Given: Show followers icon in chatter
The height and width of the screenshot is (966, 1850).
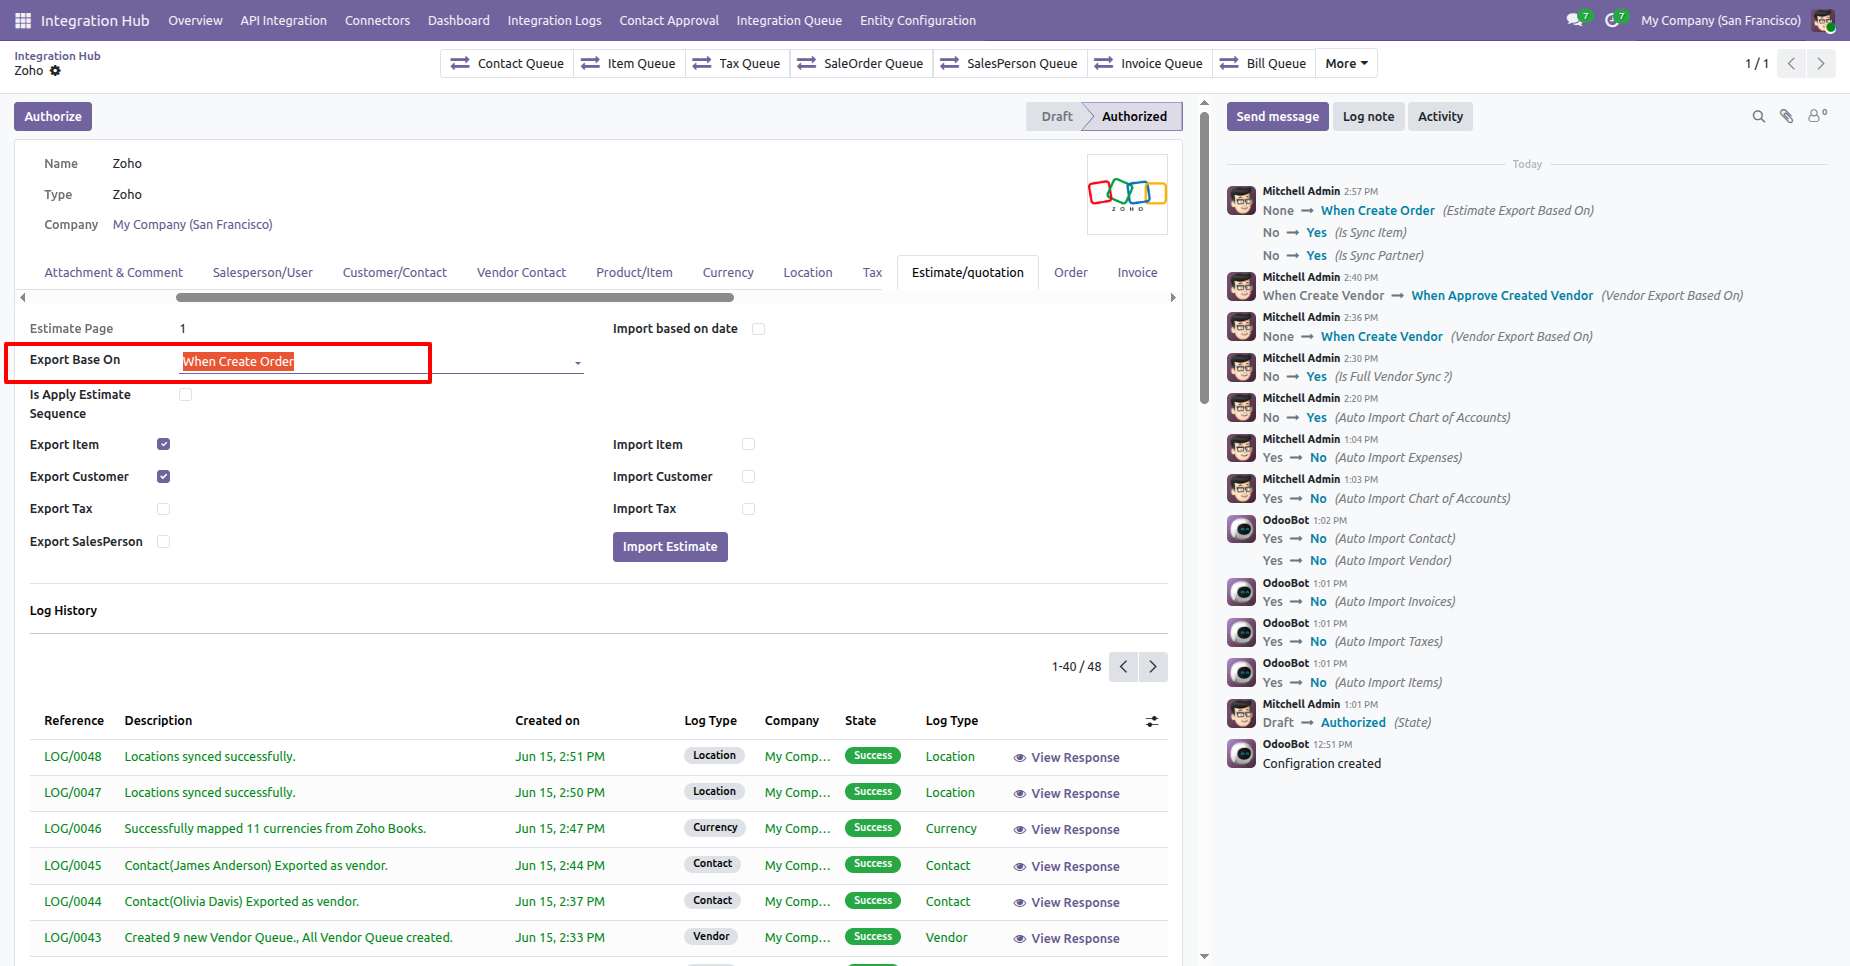Looking at the screenshot, I should pos(1817,116).
